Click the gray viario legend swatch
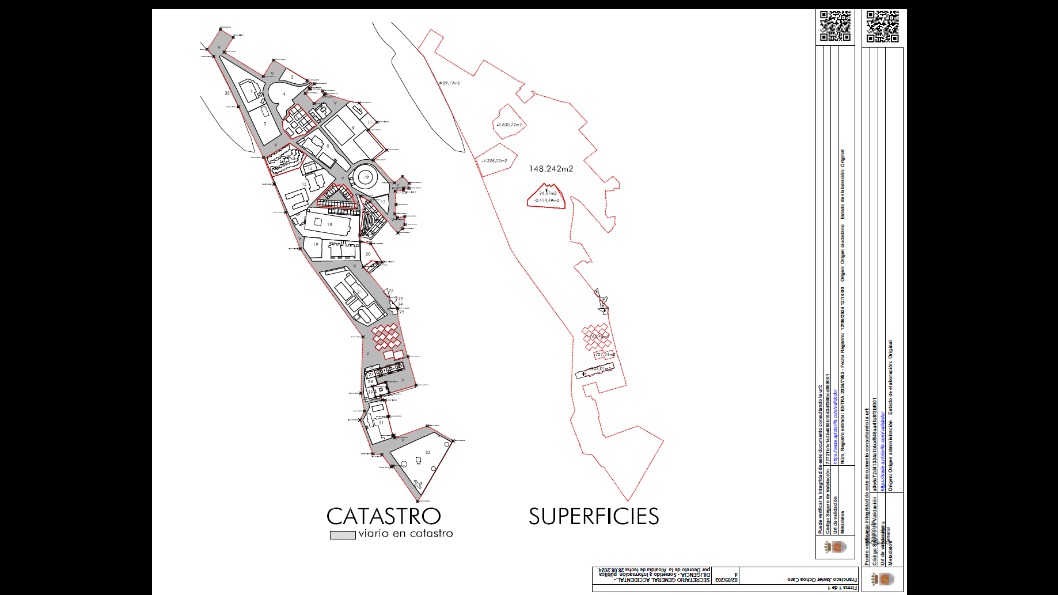The width and height of the screenshot is (1058, 595). tap(341, 536)
